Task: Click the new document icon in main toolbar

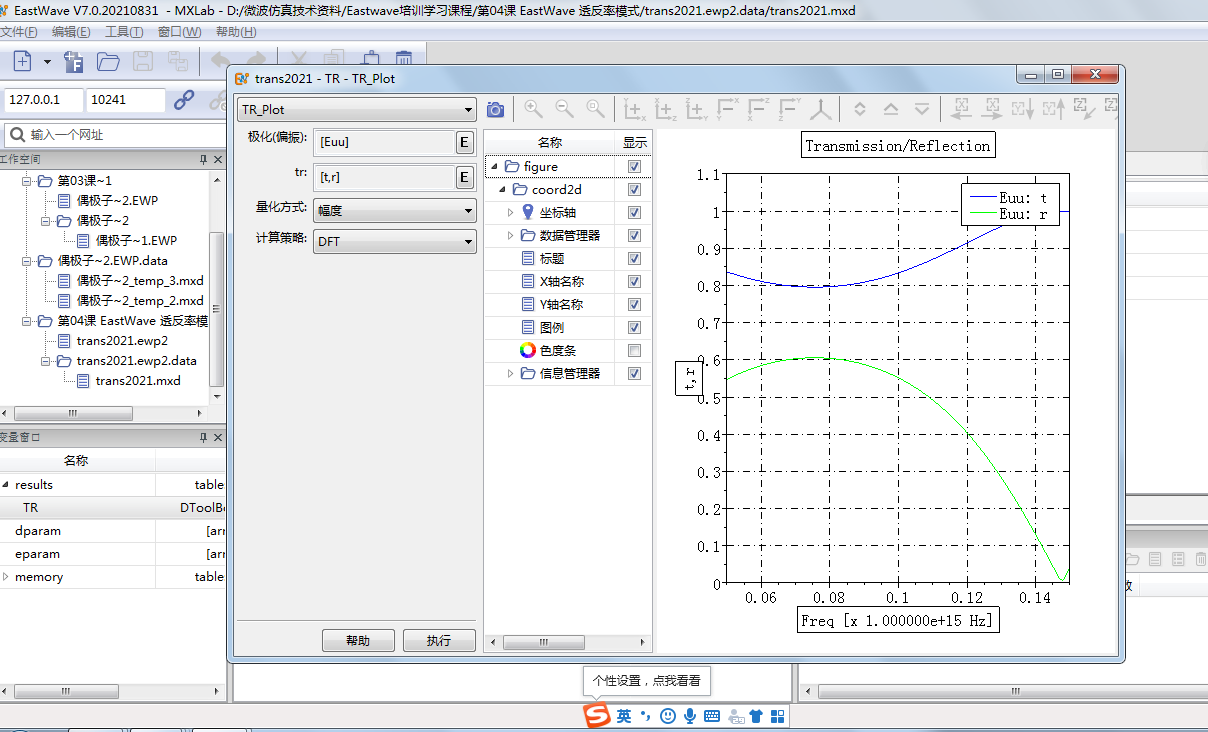Action: (21, 62)
